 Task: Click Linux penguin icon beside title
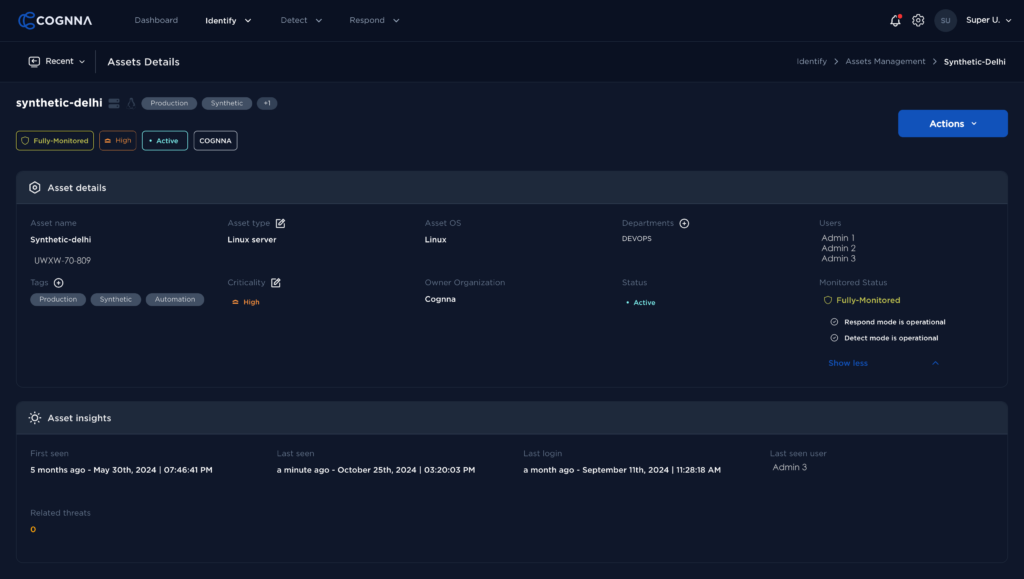131,103
